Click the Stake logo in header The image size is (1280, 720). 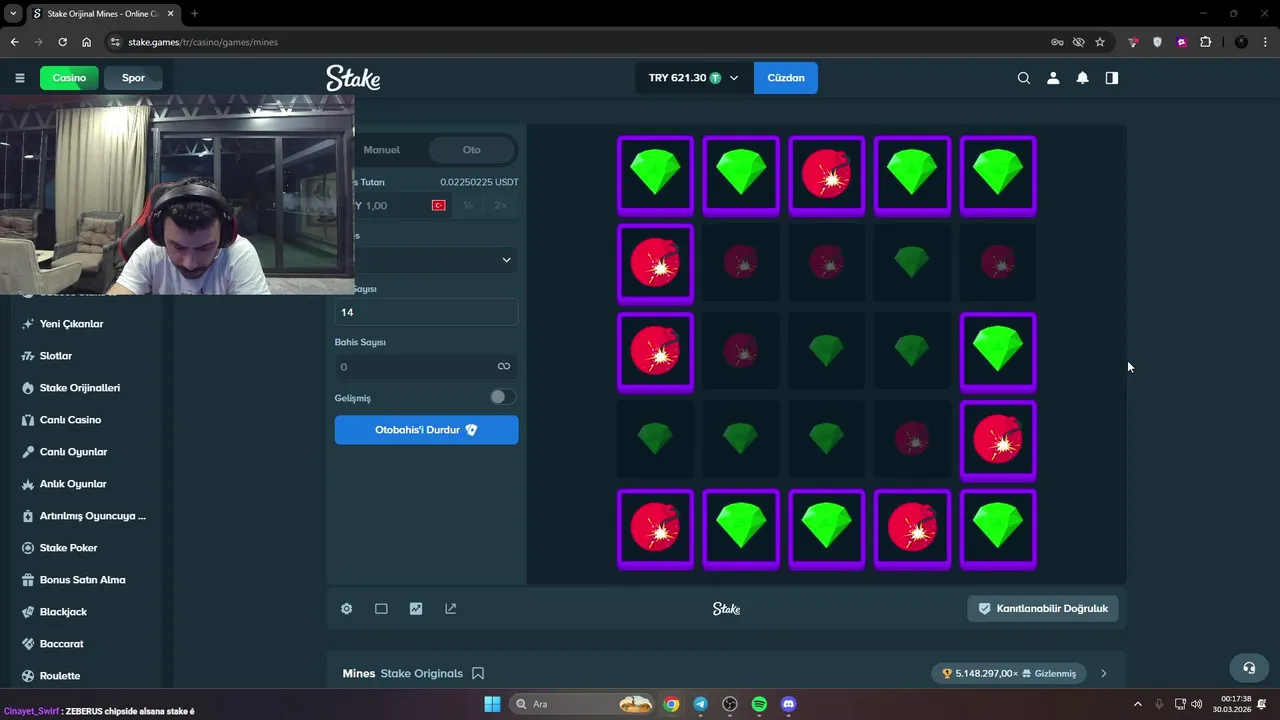pos(353,78)
